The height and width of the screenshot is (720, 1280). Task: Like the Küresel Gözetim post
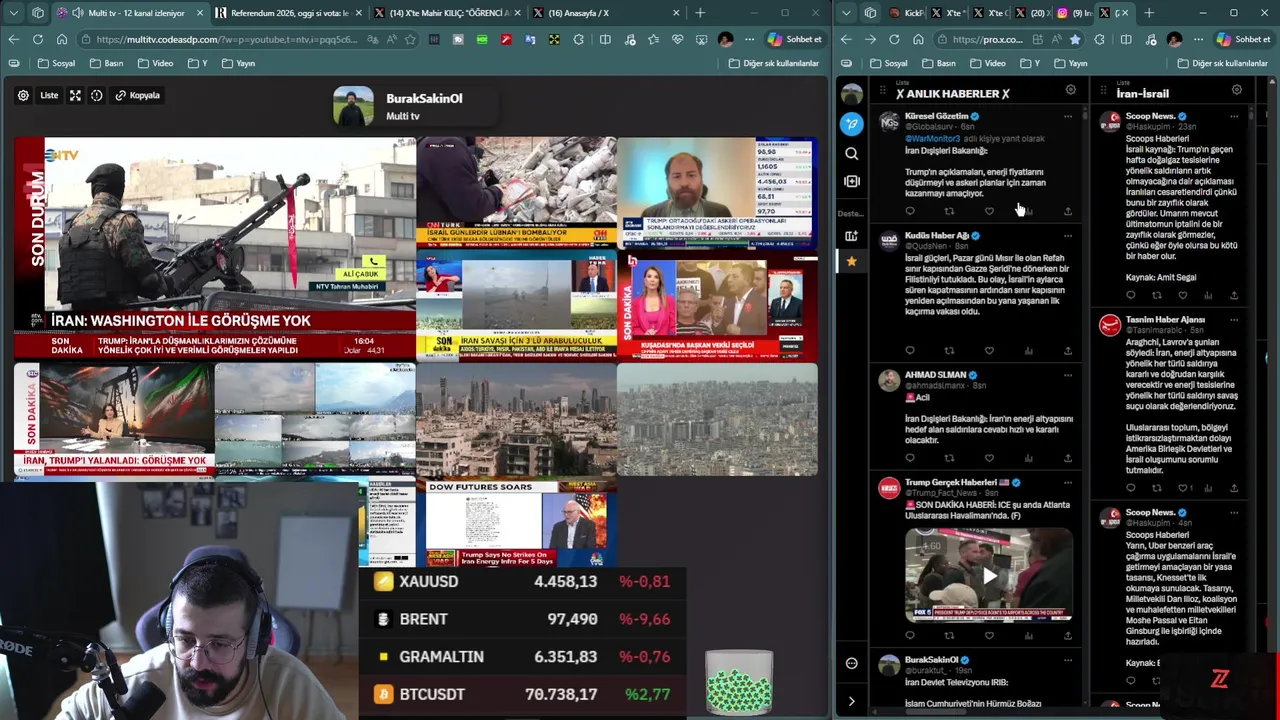(989, 211)
